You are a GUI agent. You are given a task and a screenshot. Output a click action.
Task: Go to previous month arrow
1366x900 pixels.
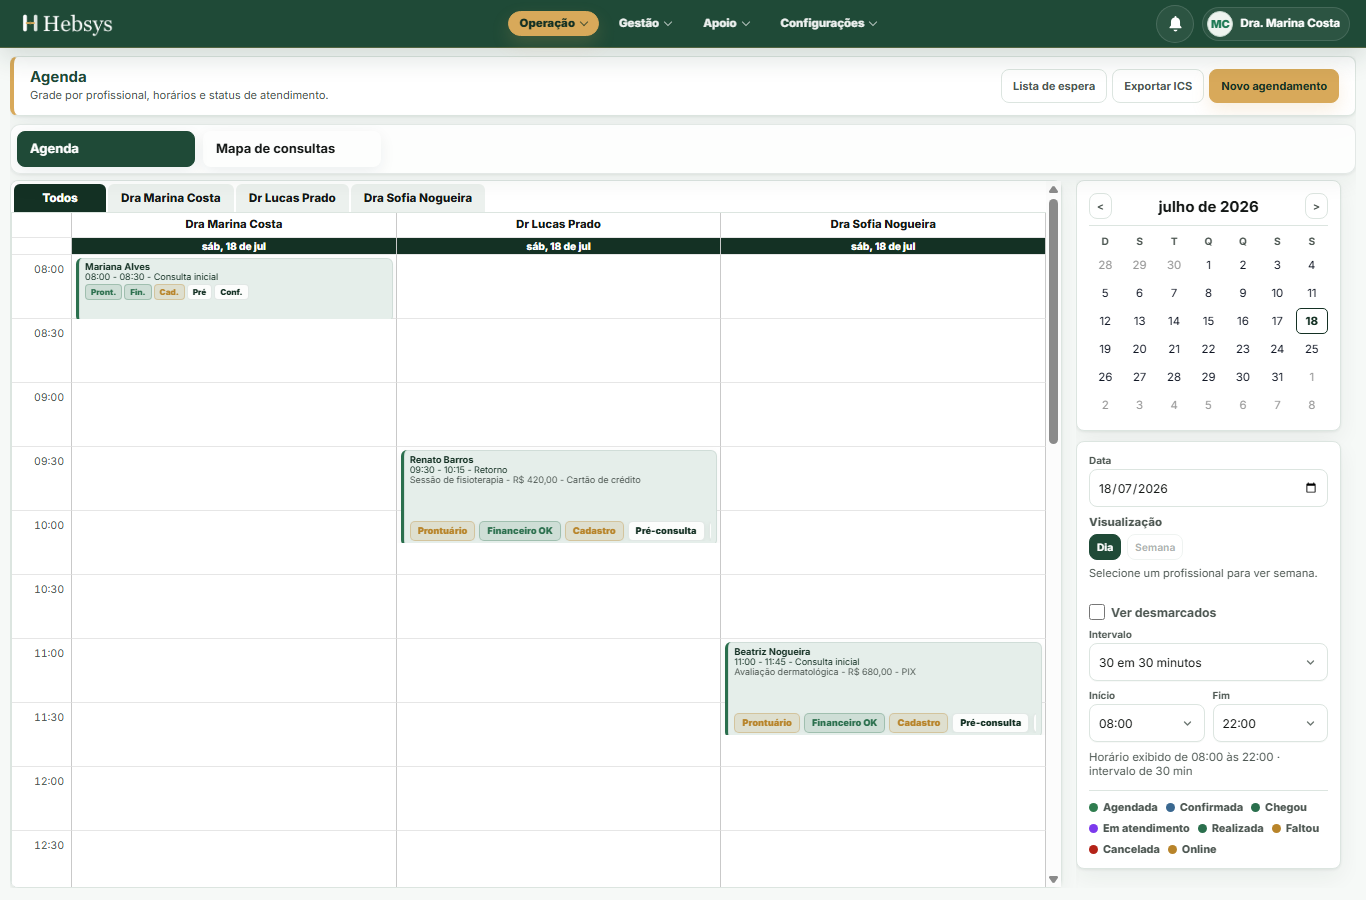1100,207
